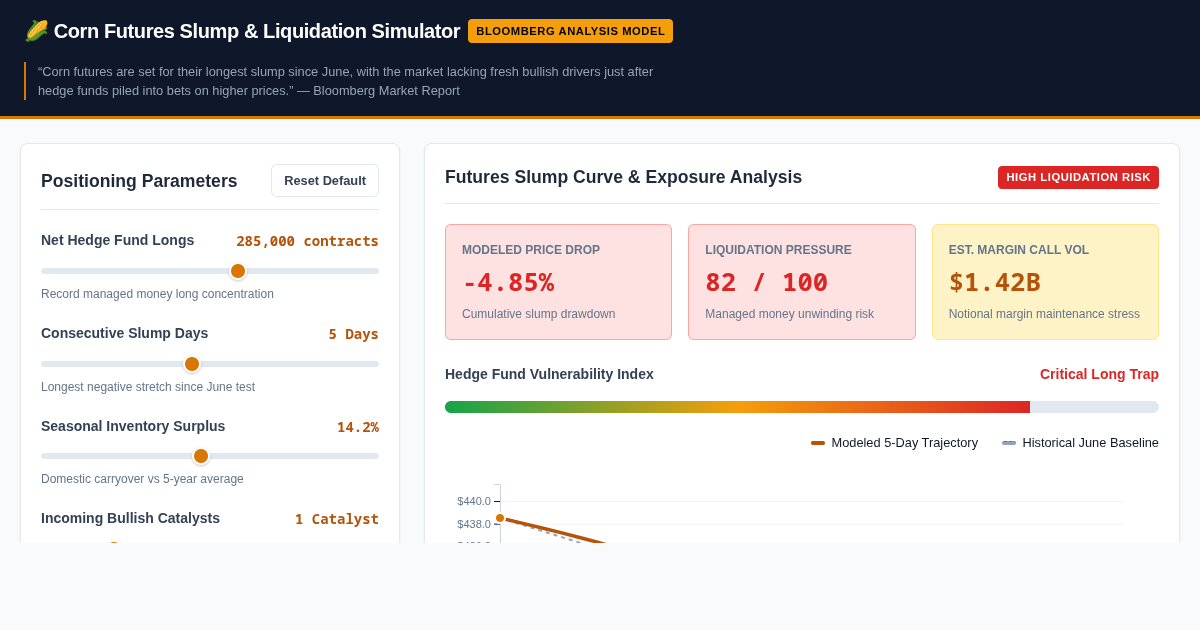This screenshot has height=630, width=1200.
Task: Click the Consecutive Slump Days label
Action: [x=124, y=333]
